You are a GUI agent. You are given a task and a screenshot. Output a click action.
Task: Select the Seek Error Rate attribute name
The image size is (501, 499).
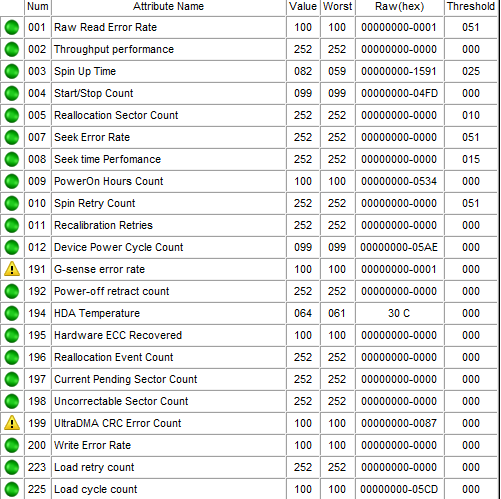point(92,137)
